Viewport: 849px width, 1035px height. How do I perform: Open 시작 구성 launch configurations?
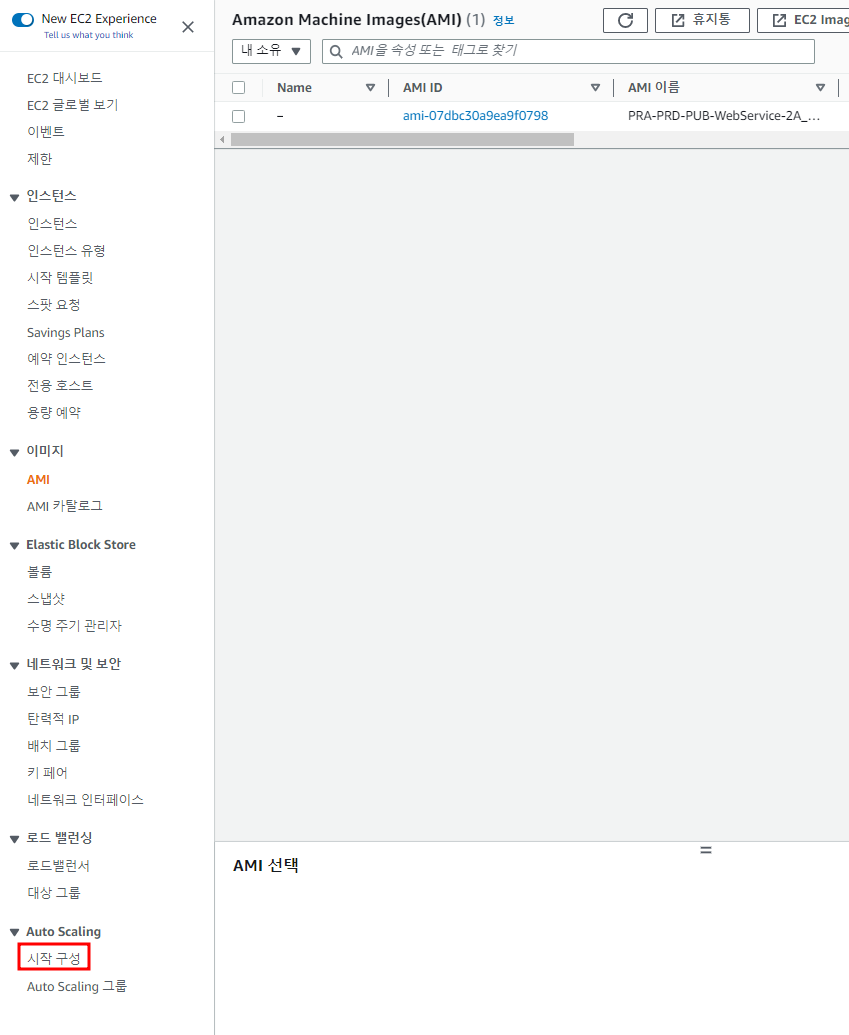tap(53, 958)
